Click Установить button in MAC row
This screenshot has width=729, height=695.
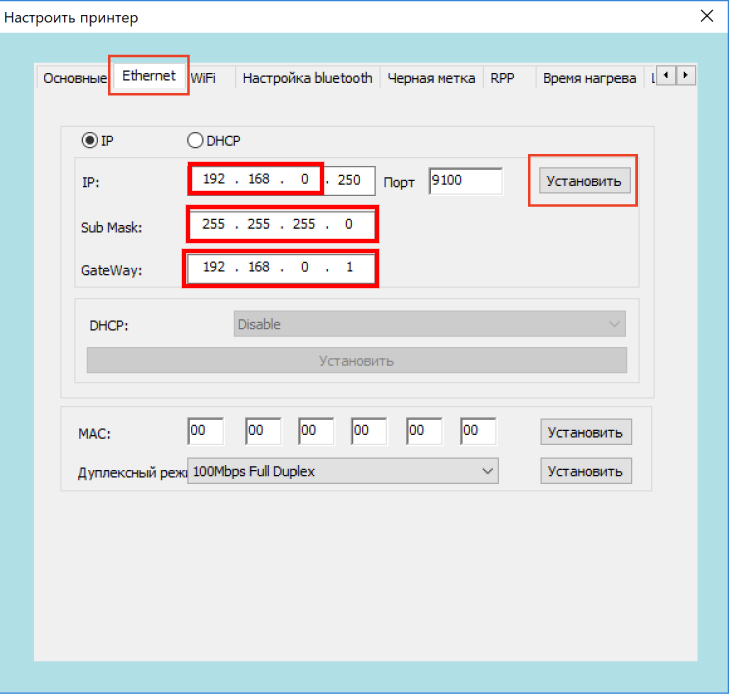click(586, 432)
